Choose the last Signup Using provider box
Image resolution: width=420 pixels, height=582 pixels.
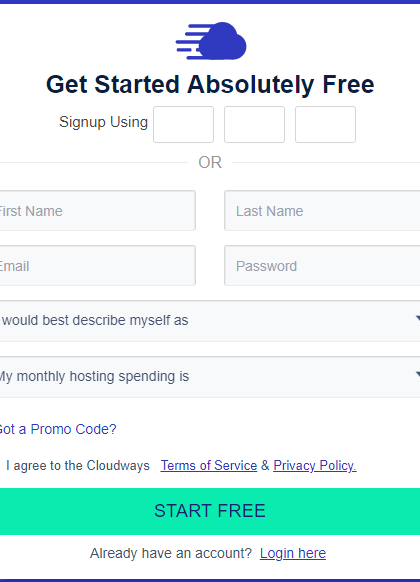click(x=325, y=124)
